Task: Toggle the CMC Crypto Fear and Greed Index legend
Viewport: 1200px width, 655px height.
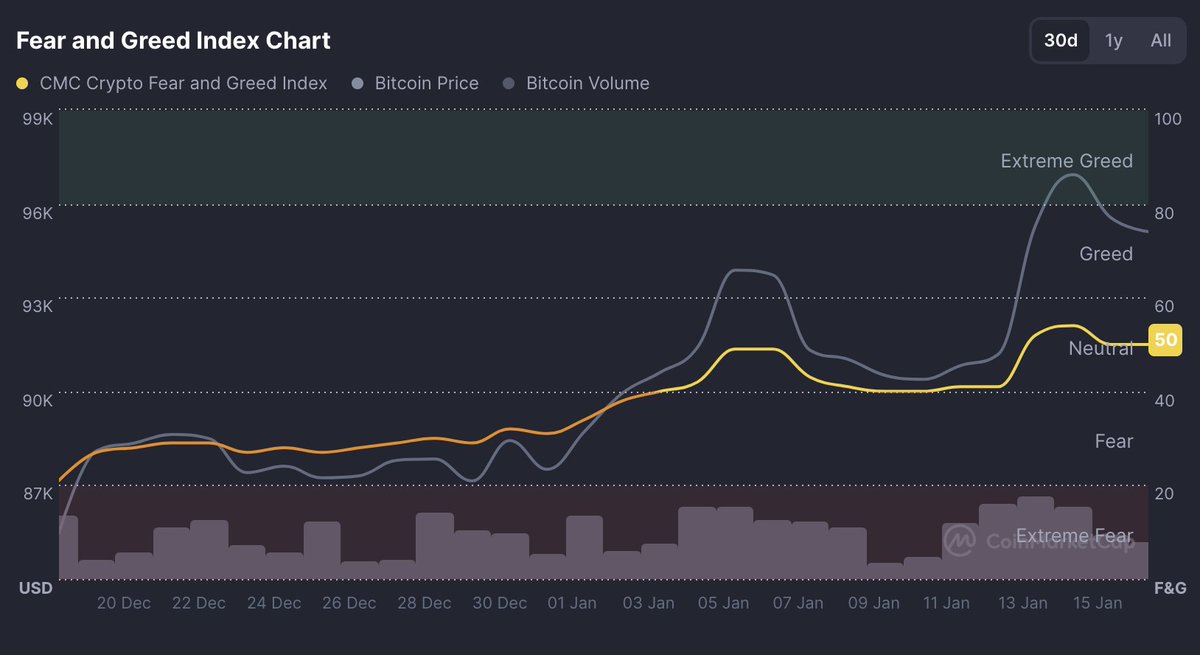Action: coord(183,84)
